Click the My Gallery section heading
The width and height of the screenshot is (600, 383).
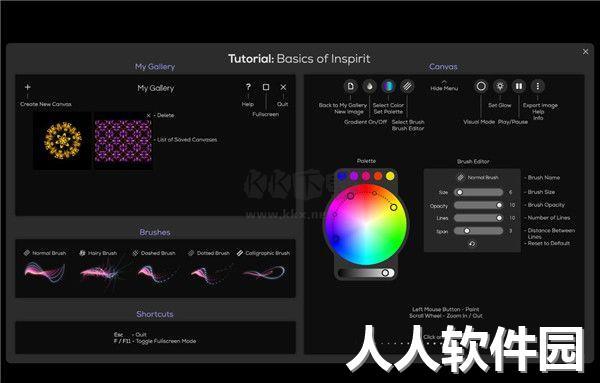(155, 67)
